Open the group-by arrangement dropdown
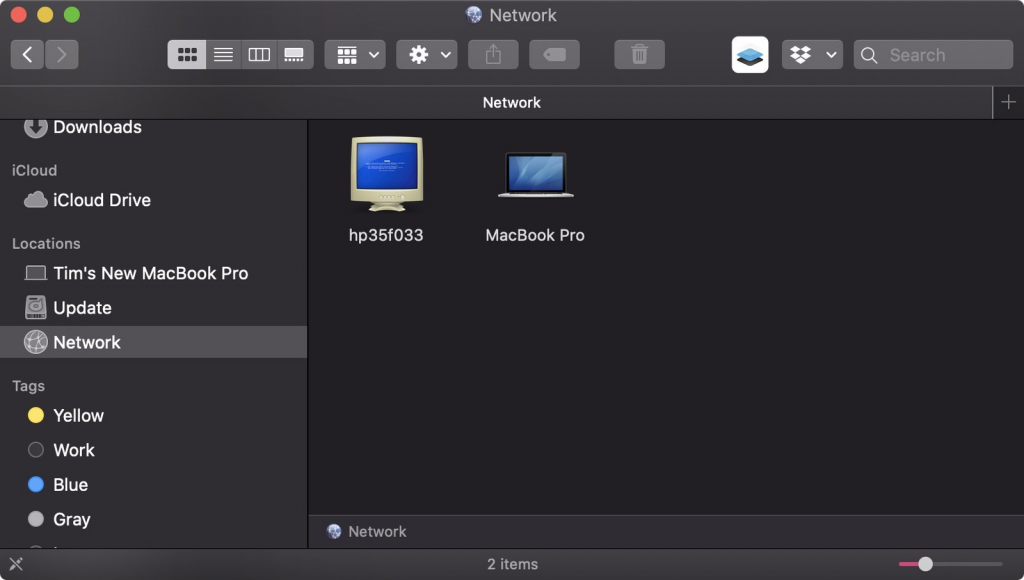This screenshot has width=1024, height=580. 355,55
